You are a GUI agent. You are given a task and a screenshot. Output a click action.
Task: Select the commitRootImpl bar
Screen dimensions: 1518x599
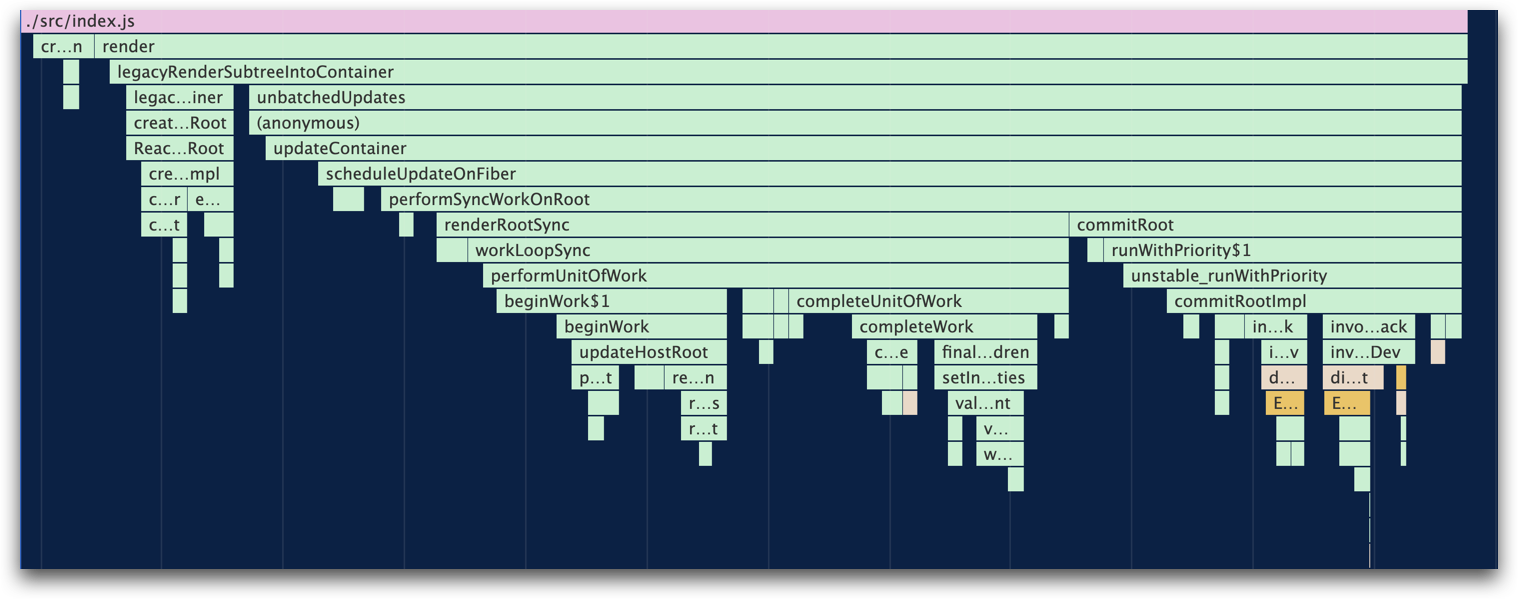click(x=1313, y=301)
